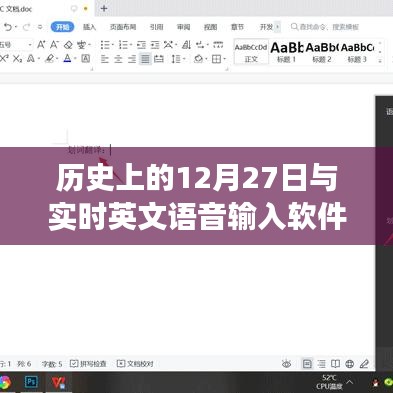Switch to Reading view icon

[x=335, y=364]
